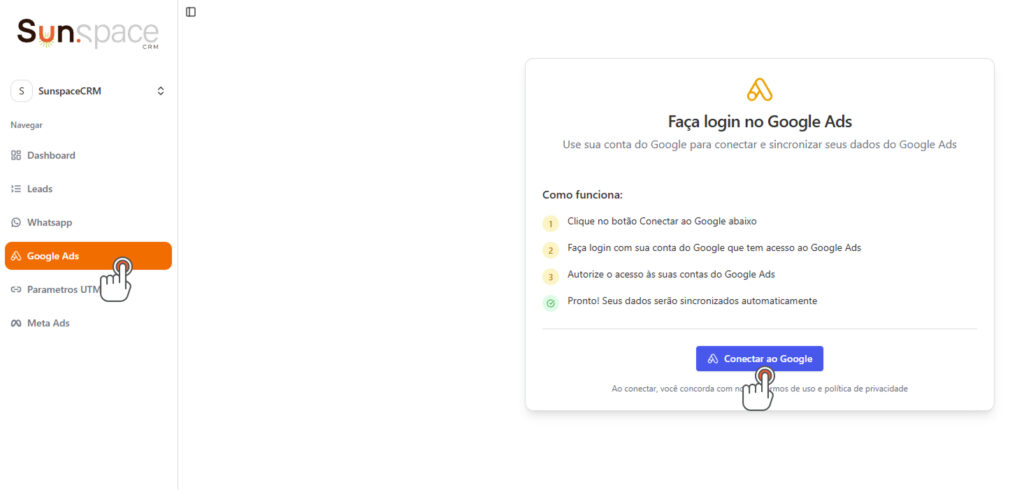Click the Sunspace CRM logo
This screenshot has height=490, width=1024.
pyautogui.click(x=88, y=34)
